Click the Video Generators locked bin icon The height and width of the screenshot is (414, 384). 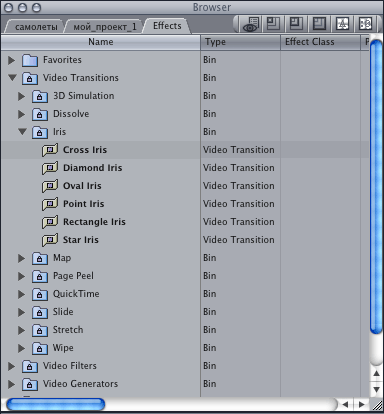[30, 384]
